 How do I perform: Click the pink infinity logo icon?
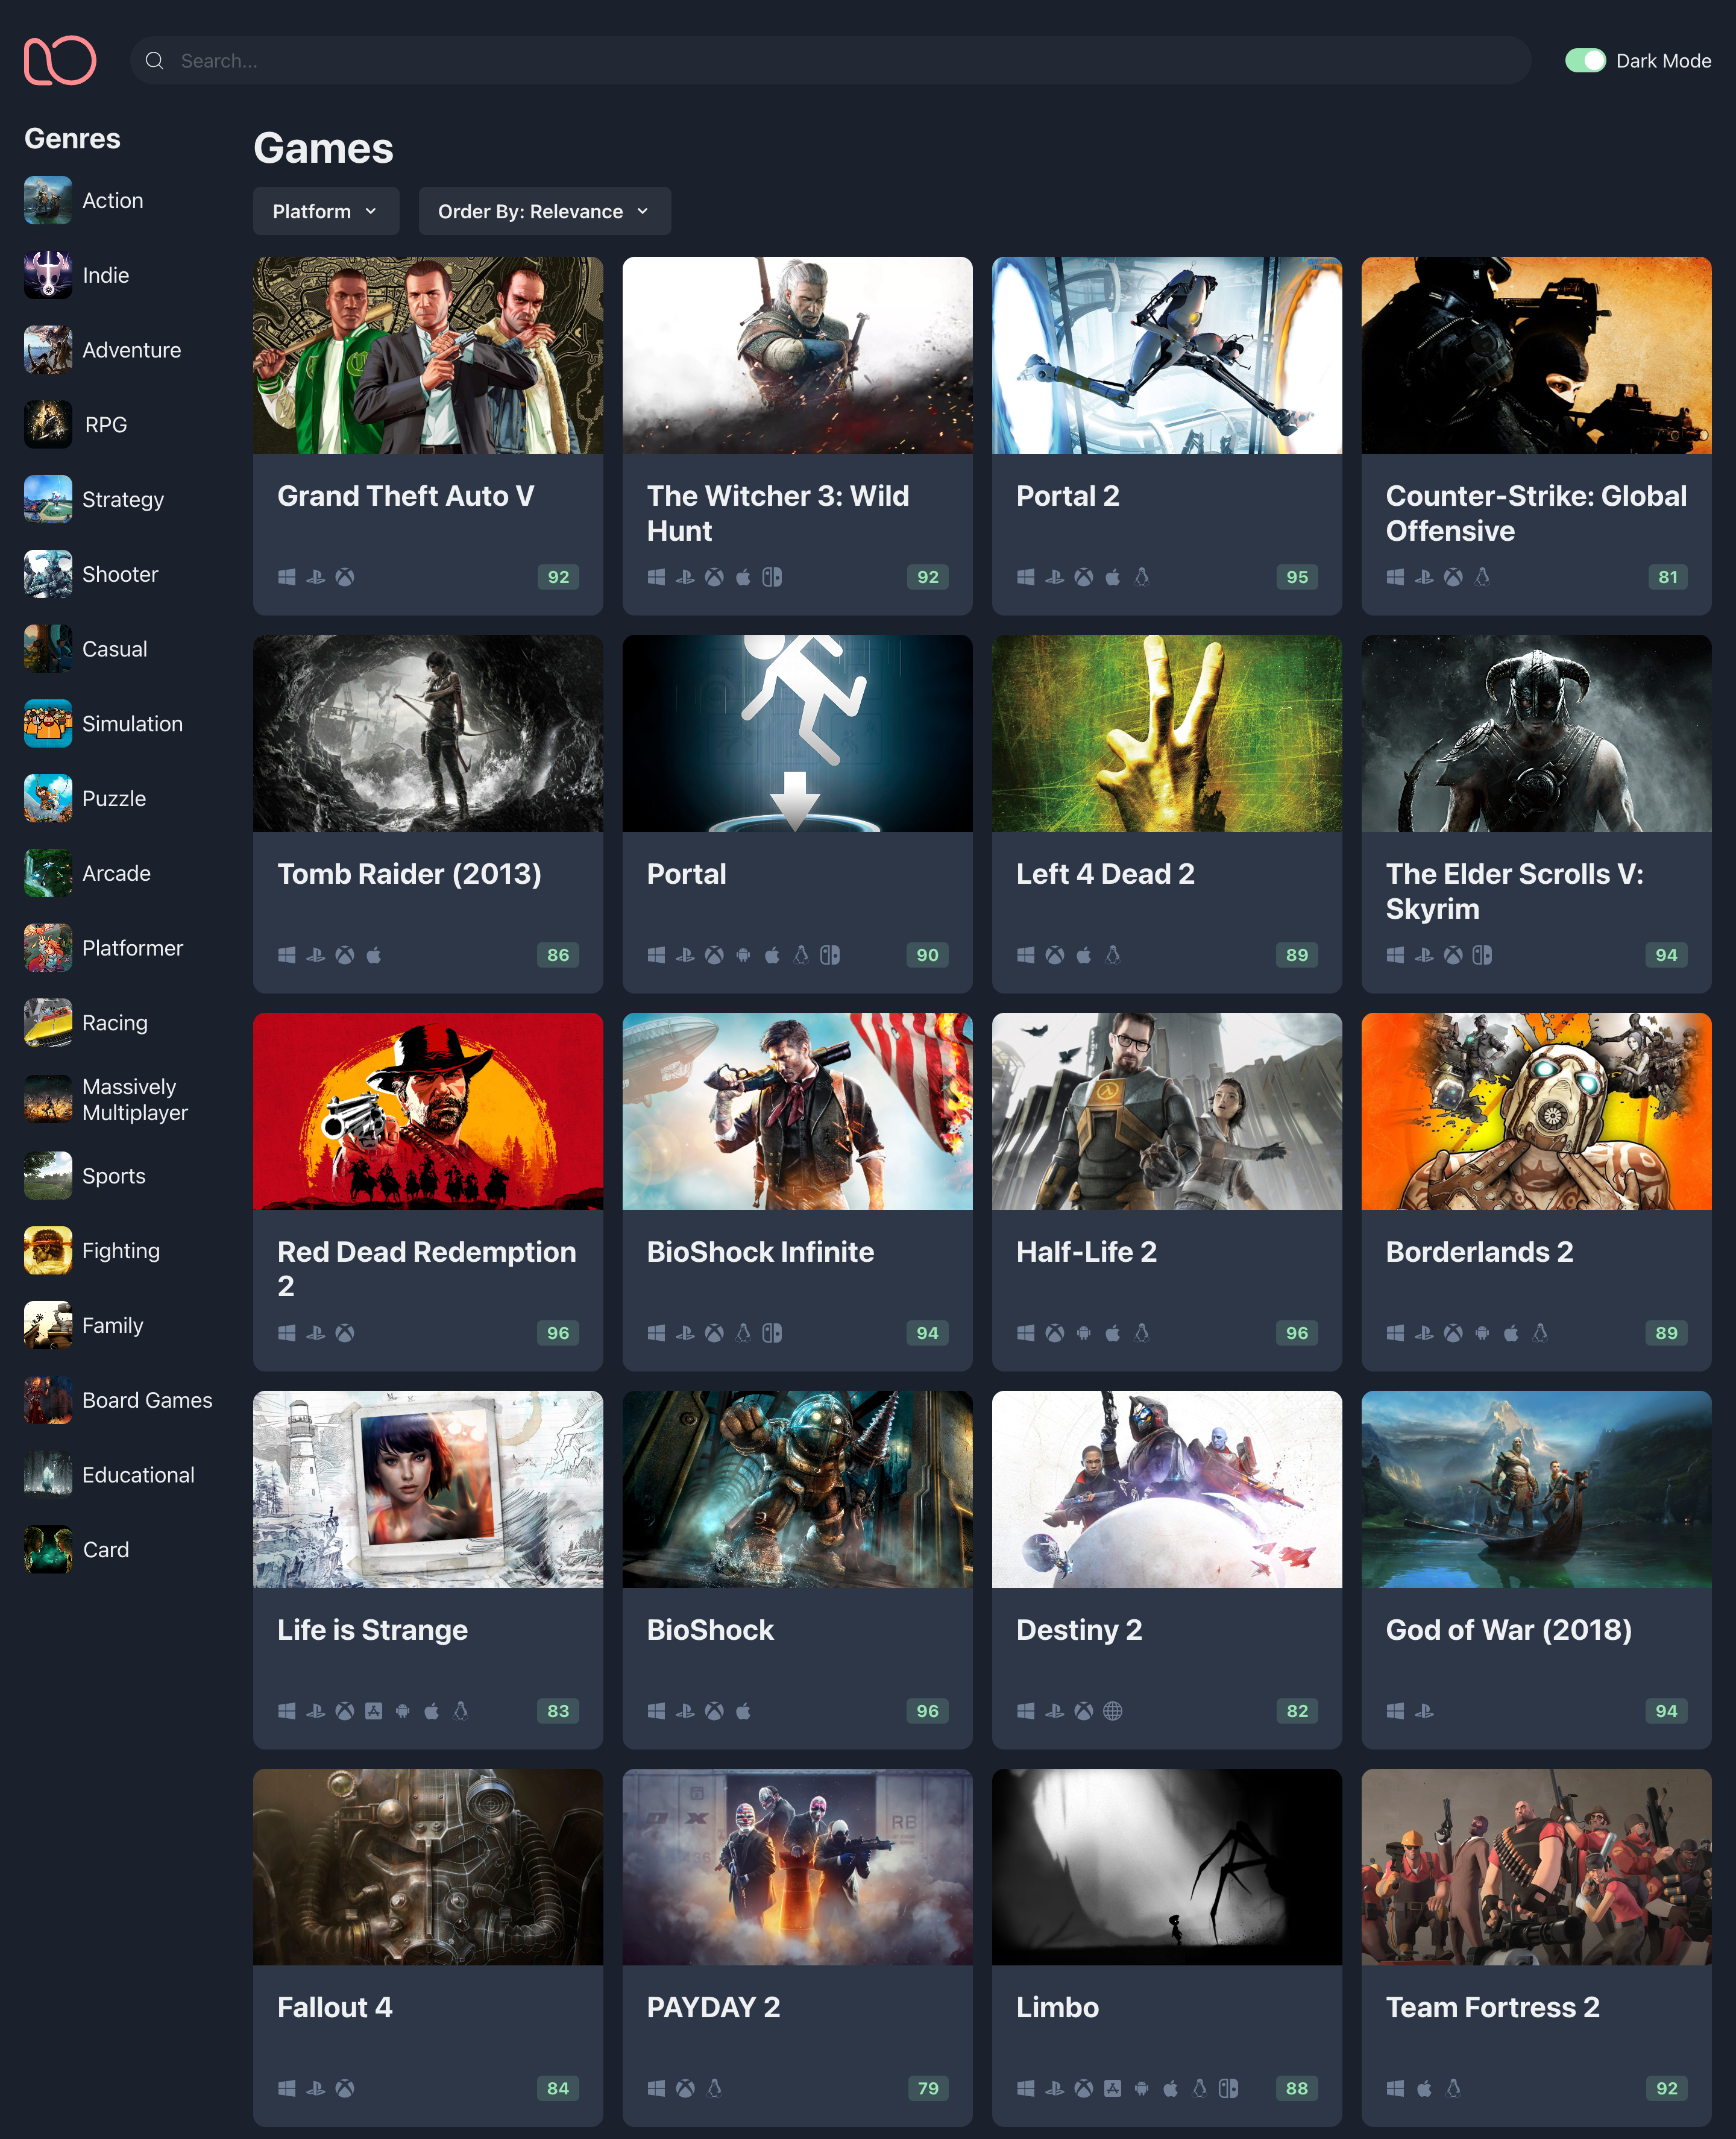60,61
